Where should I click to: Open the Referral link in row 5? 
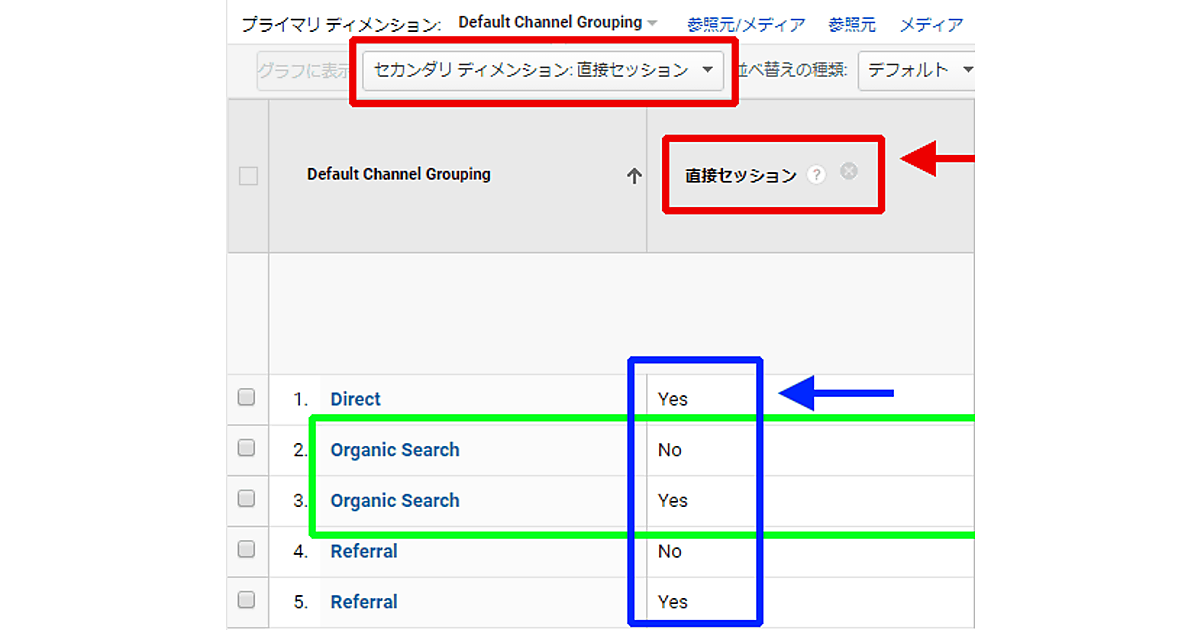point(364,602)
